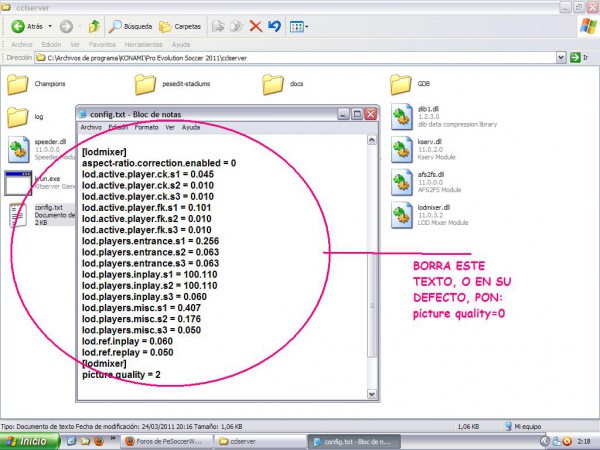Image resolution: width=600 pixels, height=450 pixels.
Task: Click the Move To toolbar icon
Action: [x=218, y=26]
